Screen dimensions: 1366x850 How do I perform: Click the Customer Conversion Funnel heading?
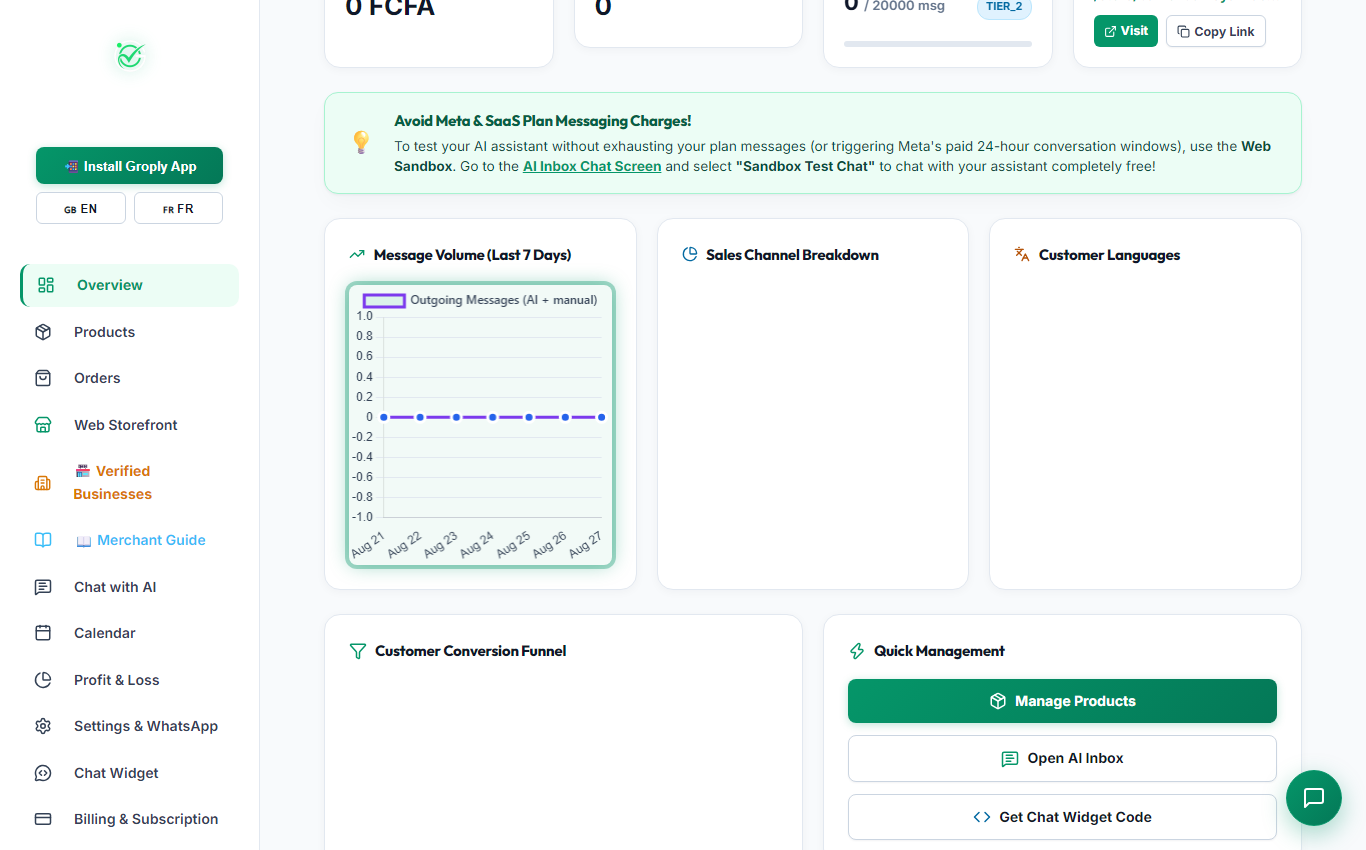470,651
